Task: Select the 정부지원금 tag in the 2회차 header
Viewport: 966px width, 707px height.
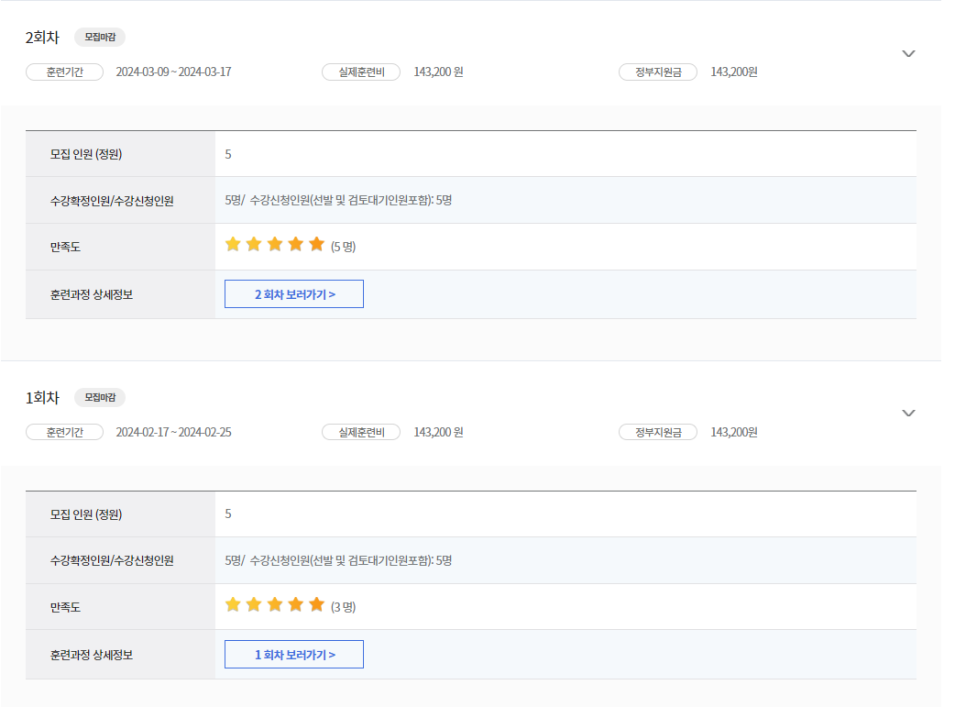Action: click(657, 72)
